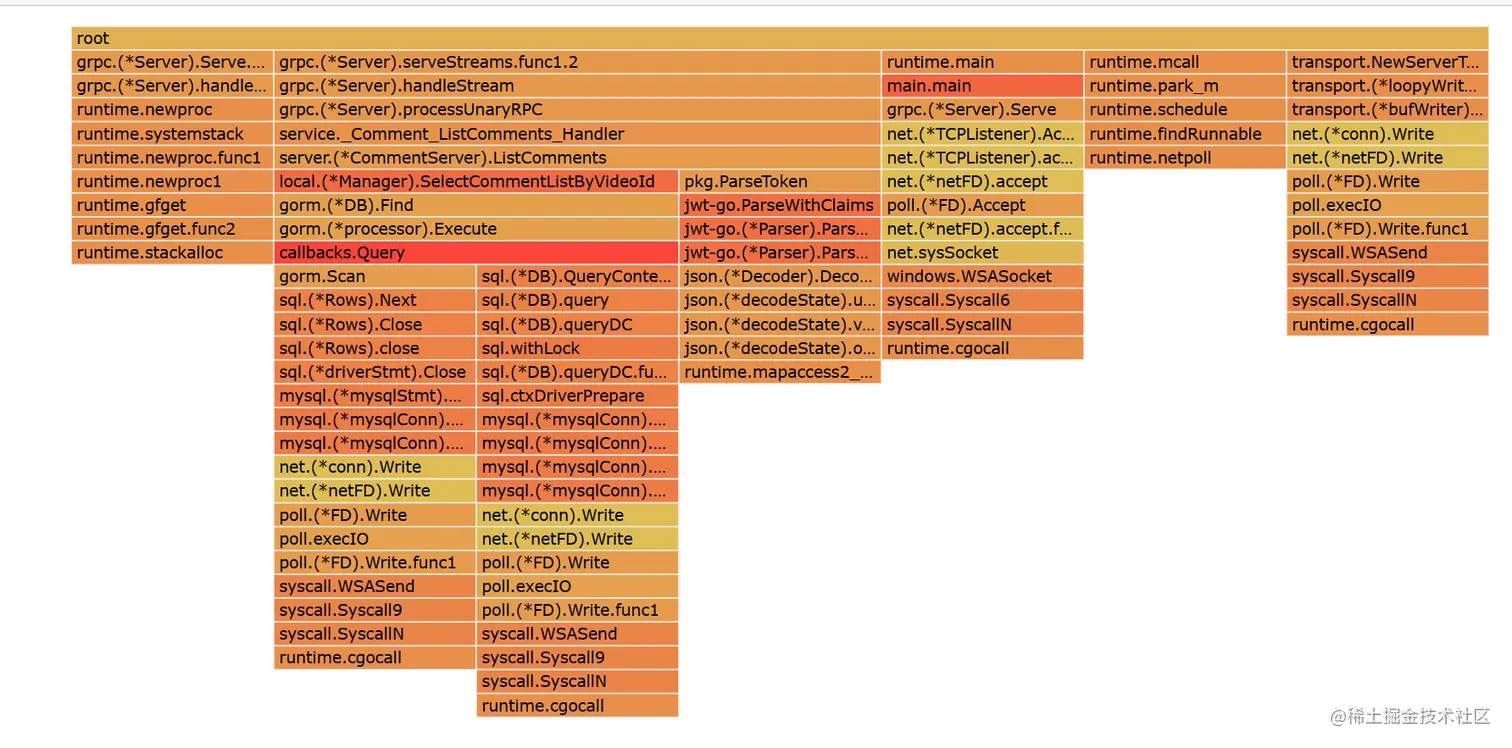Select the net.sysSocket frame
Viewport: 1512px width, 748px height.
point(983,253)
